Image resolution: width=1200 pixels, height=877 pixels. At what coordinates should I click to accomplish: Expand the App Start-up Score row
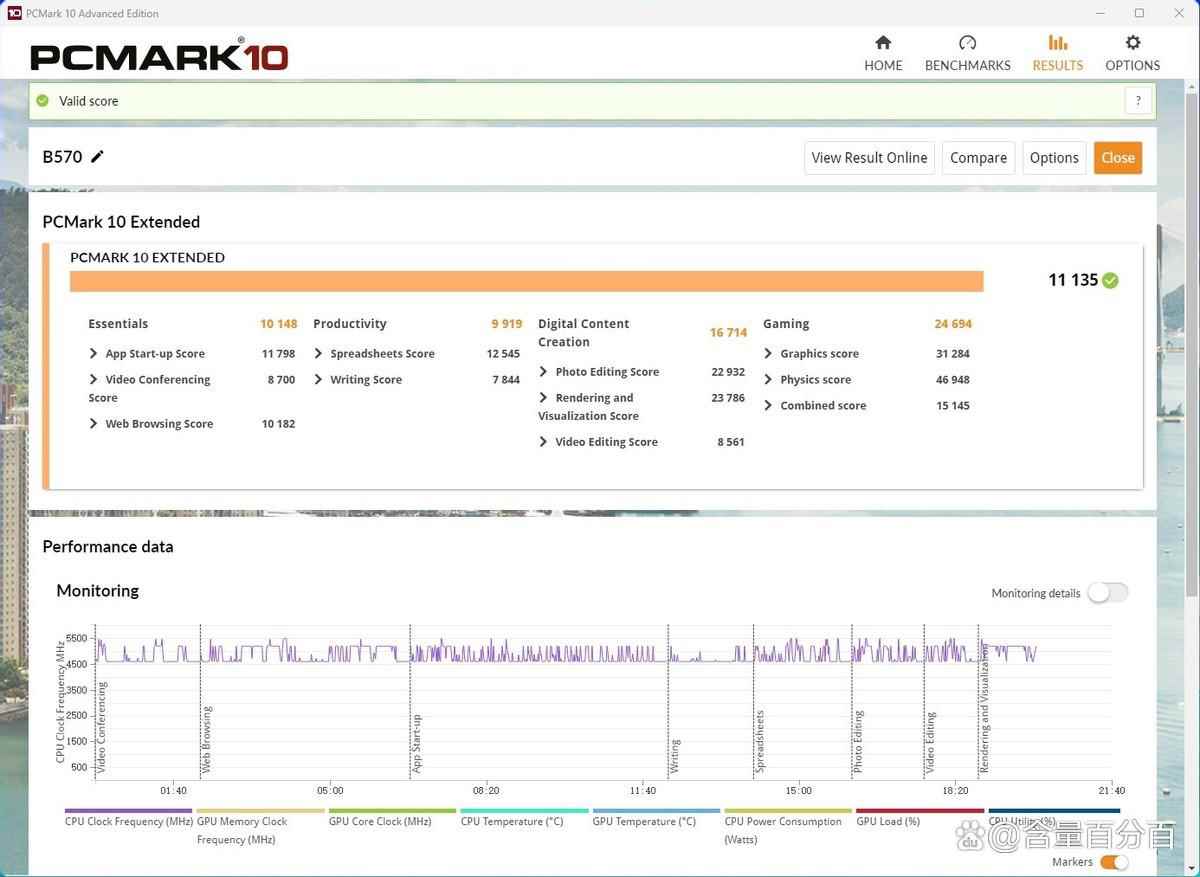94,354
